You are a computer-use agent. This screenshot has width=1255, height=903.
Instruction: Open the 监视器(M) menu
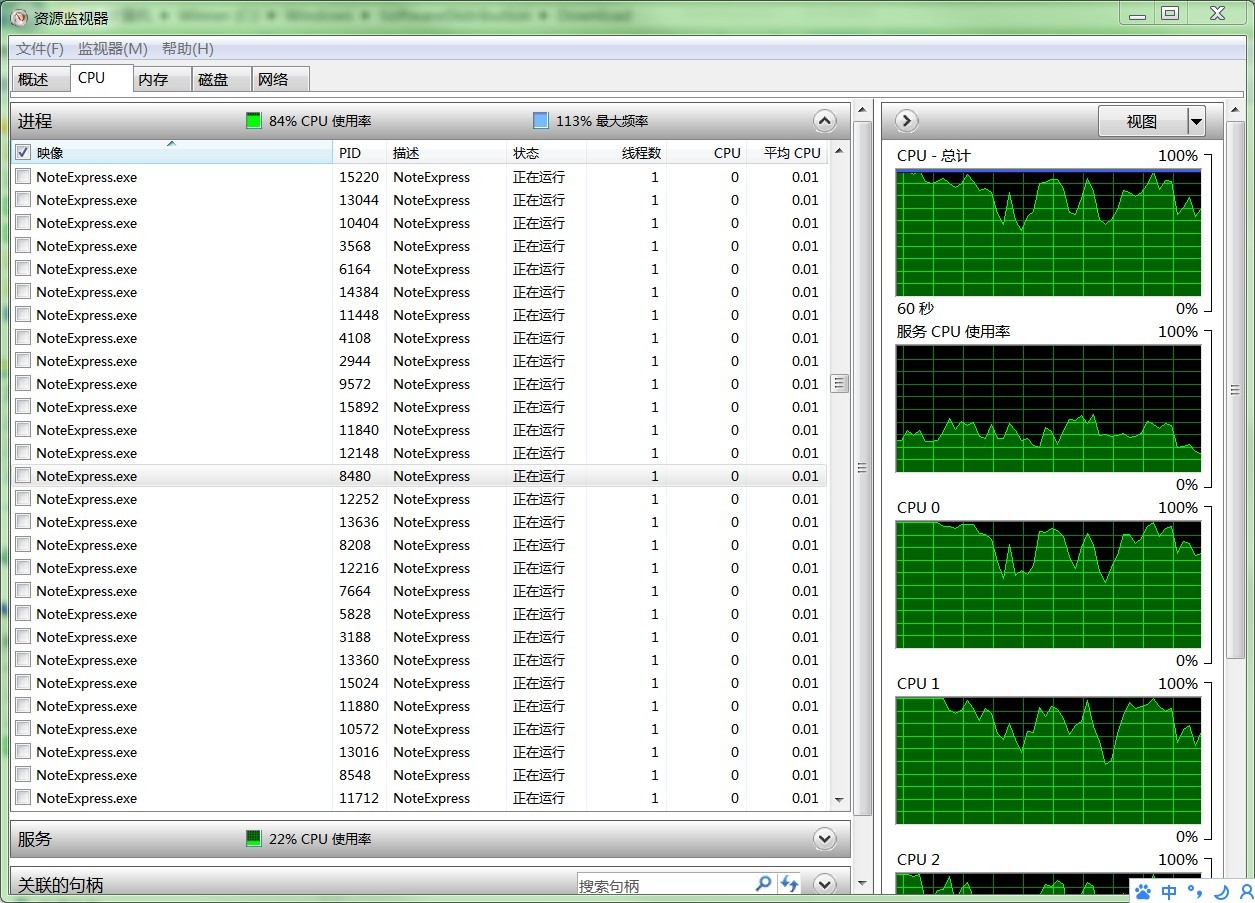tap(113, 49)
